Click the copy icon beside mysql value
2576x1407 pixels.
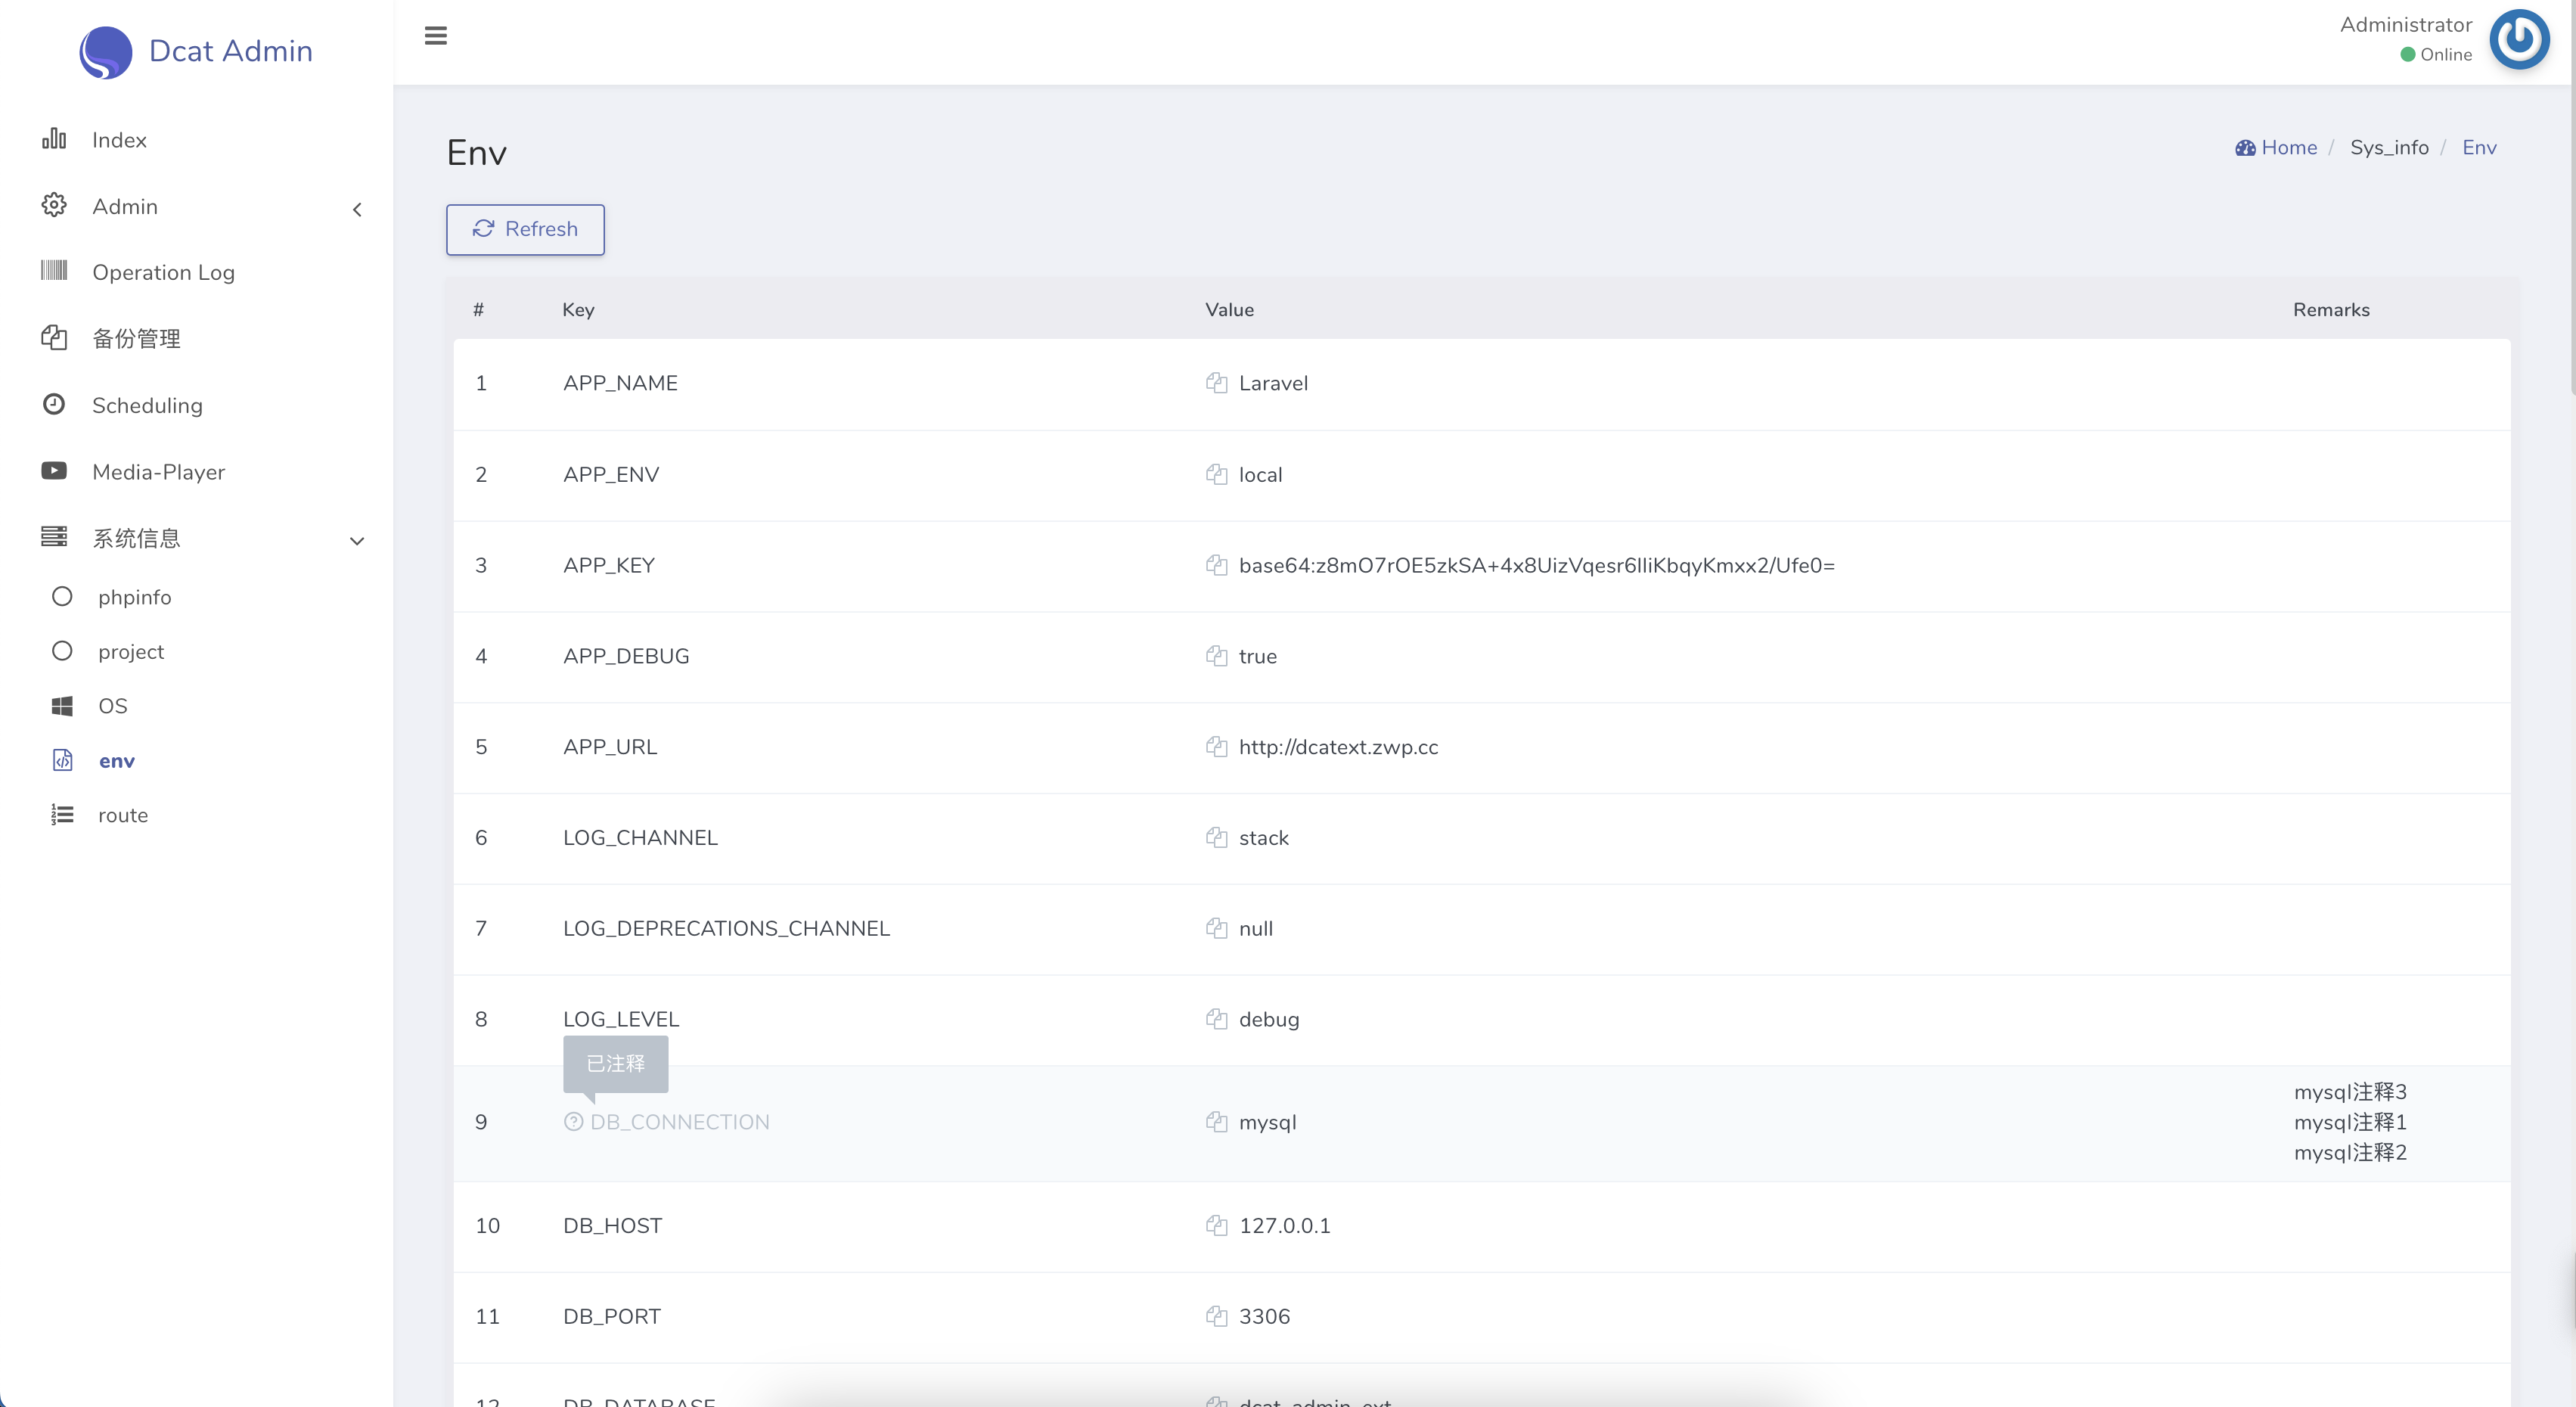(x=1216, y=1122)
